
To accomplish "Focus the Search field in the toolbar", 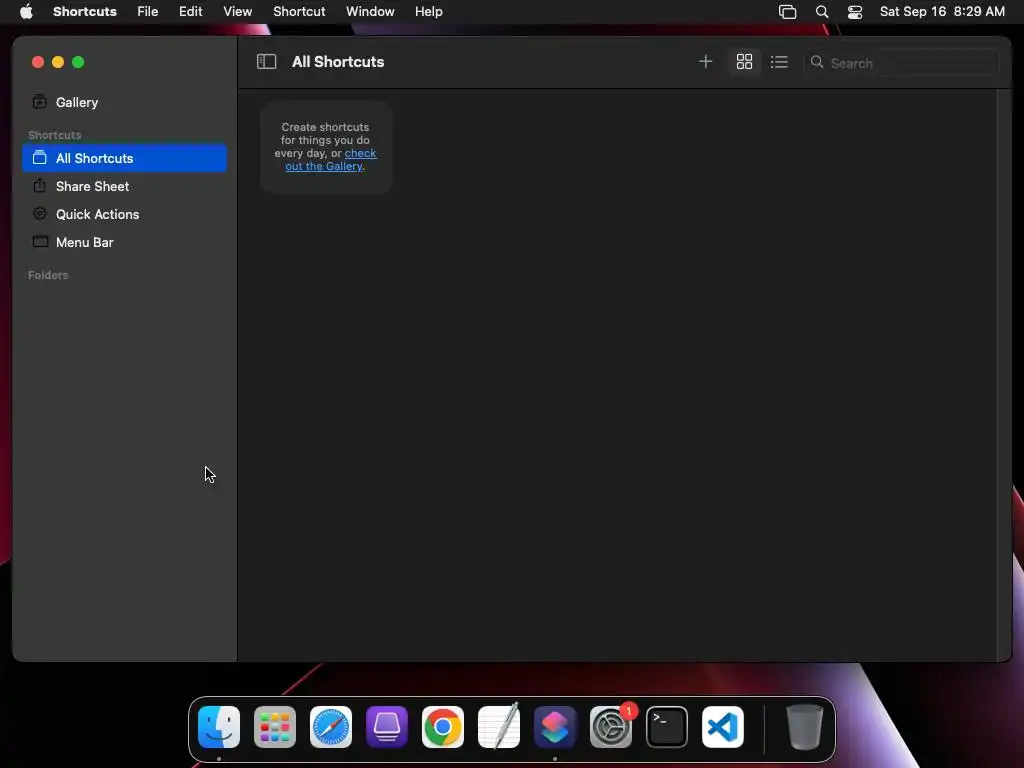I will click(901, 63).
